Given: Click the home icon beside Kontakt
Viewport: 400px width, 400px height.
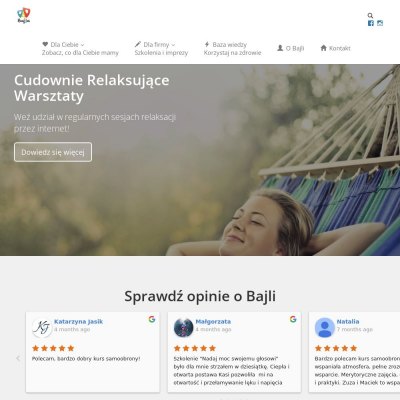Looking at the screenshot, I should pyautogui.click(x=323, y=48).
